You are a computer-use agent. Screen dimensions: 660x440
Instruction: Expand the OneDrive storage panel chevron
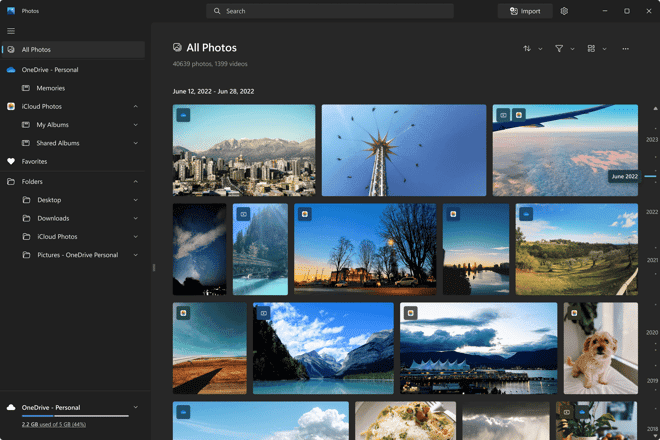(135, 408)
